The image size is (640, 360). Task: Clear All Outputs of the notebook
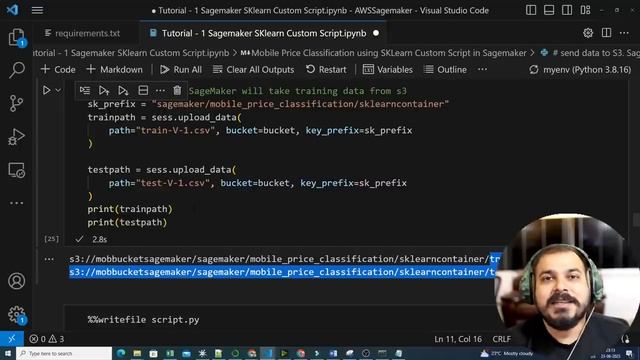click(x=253, y=69)
